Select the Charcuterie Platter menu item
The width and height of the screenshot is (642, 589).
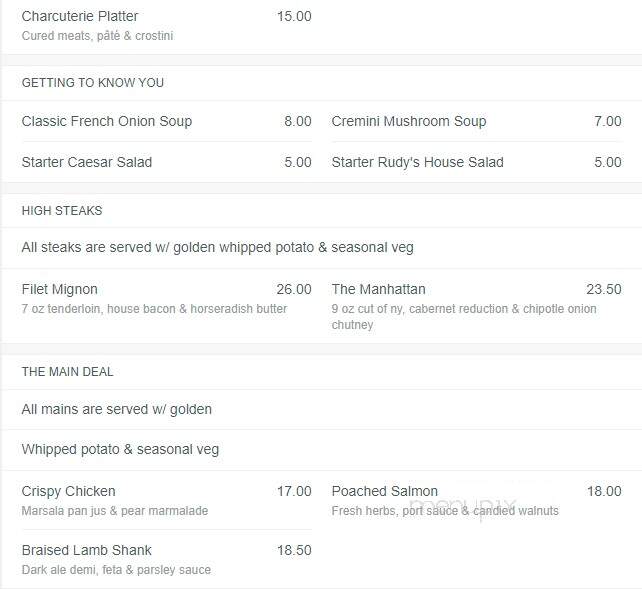[80, 16]
